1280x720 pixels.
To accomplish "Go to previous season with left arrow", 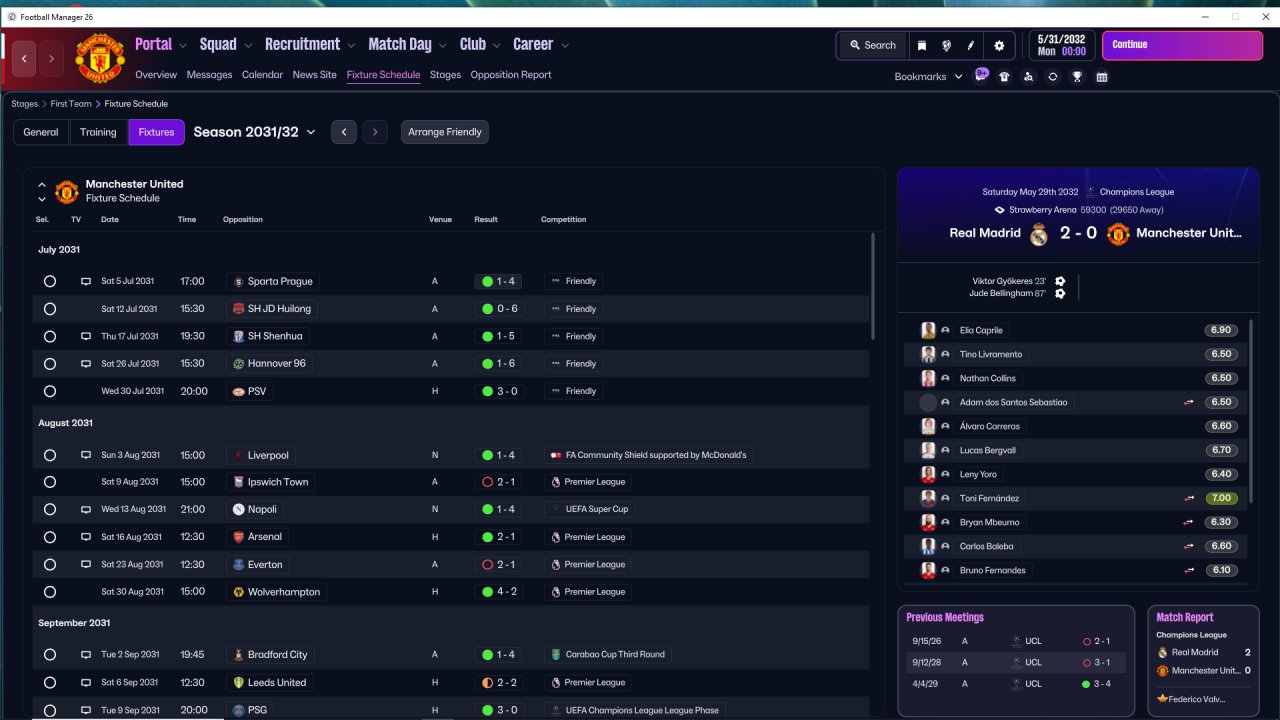I will tap(343, 132).
